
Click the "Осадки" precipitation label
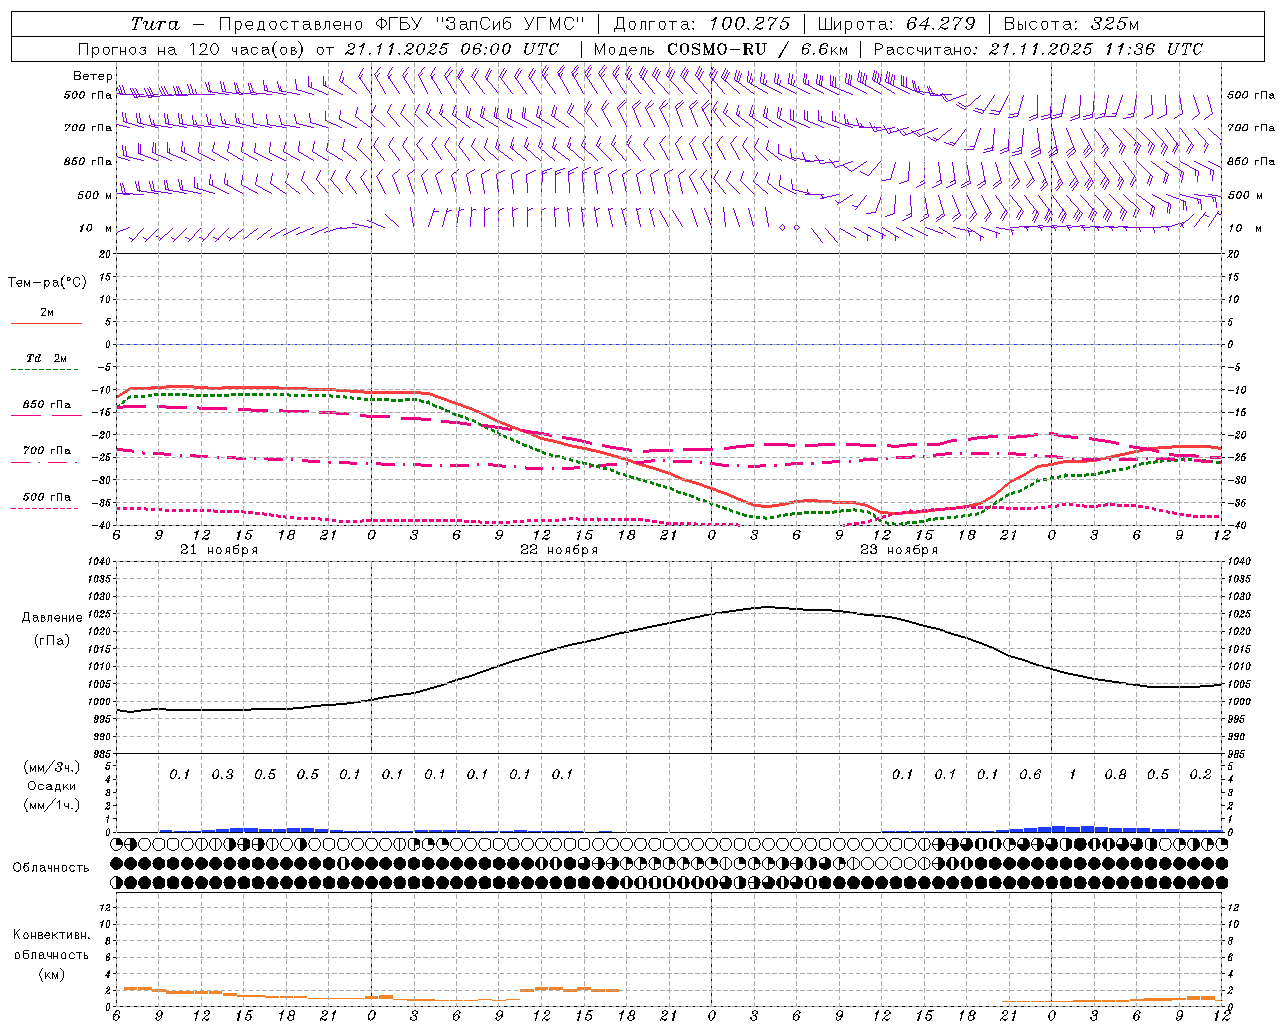51,786
